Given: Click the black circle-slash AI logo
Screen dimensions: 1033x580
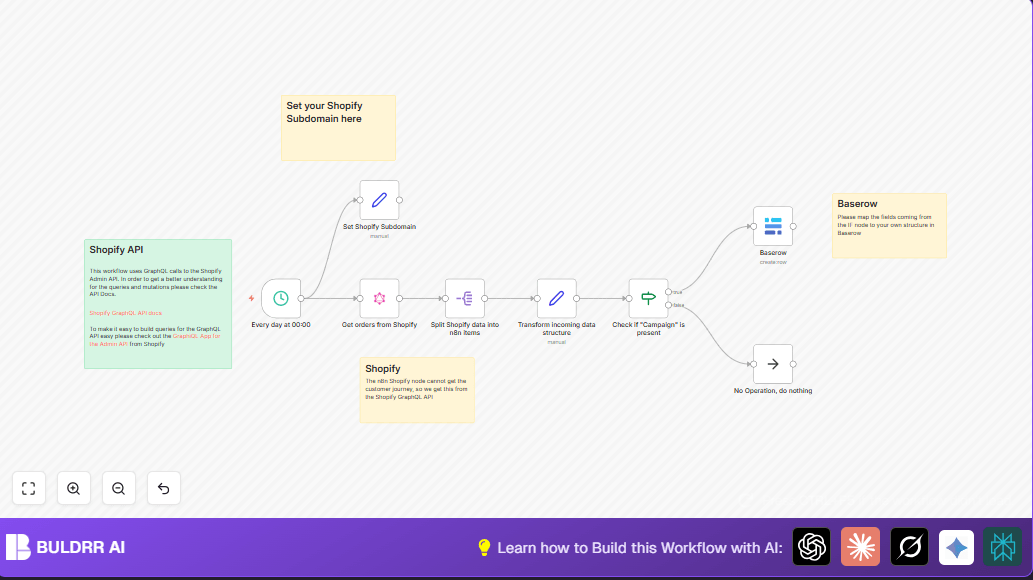Looking at the screenshot, I should (x=909, y=547).
